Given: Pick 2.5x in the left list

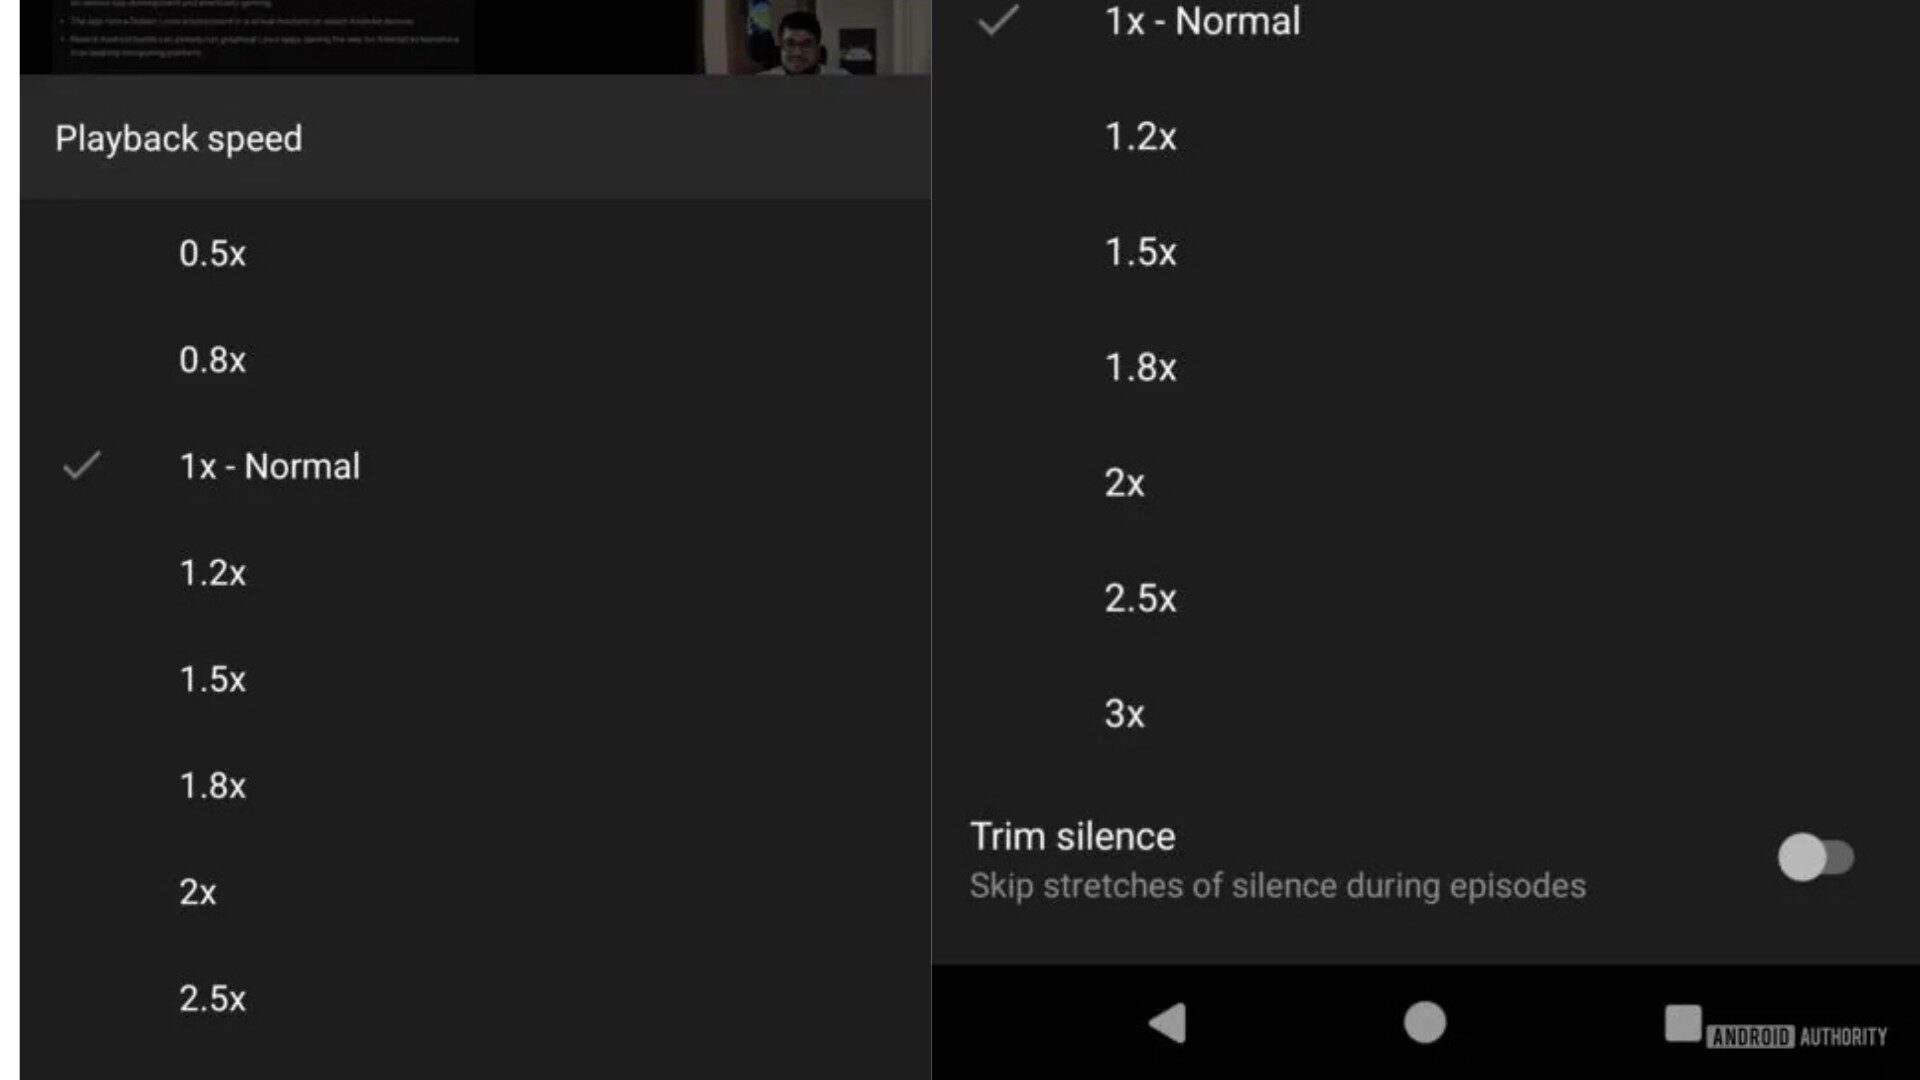Looking at the screenshot, I should coord(212,998).
